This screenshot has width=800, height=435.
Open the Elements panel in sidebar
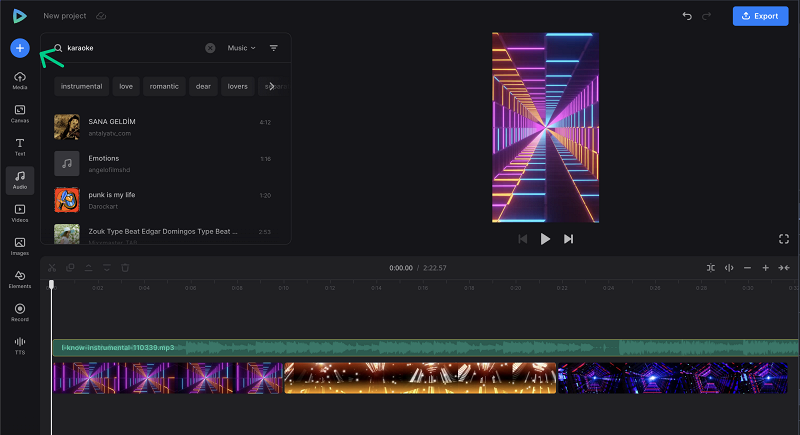pos(20,279)
